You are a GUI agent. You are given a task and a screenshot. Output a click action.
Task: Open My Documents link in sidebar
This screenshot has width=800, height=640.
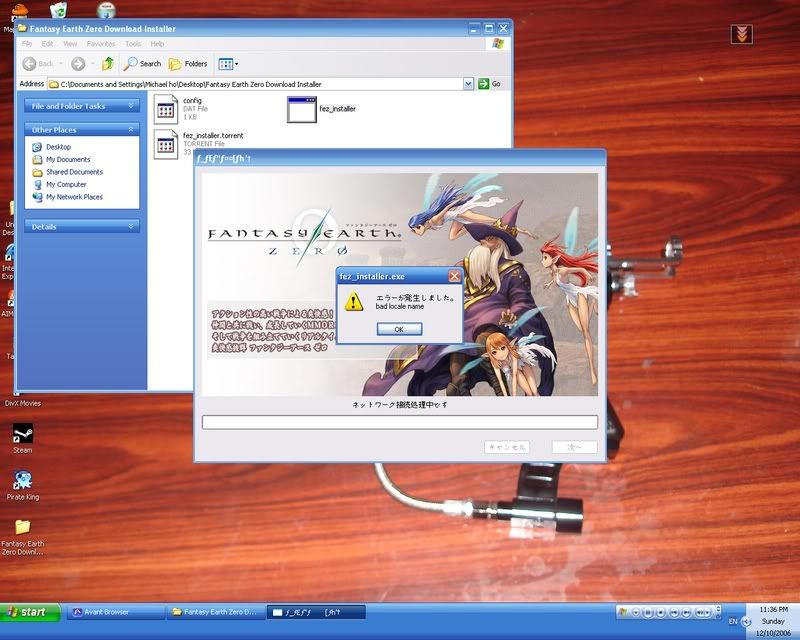pos(67,159)
